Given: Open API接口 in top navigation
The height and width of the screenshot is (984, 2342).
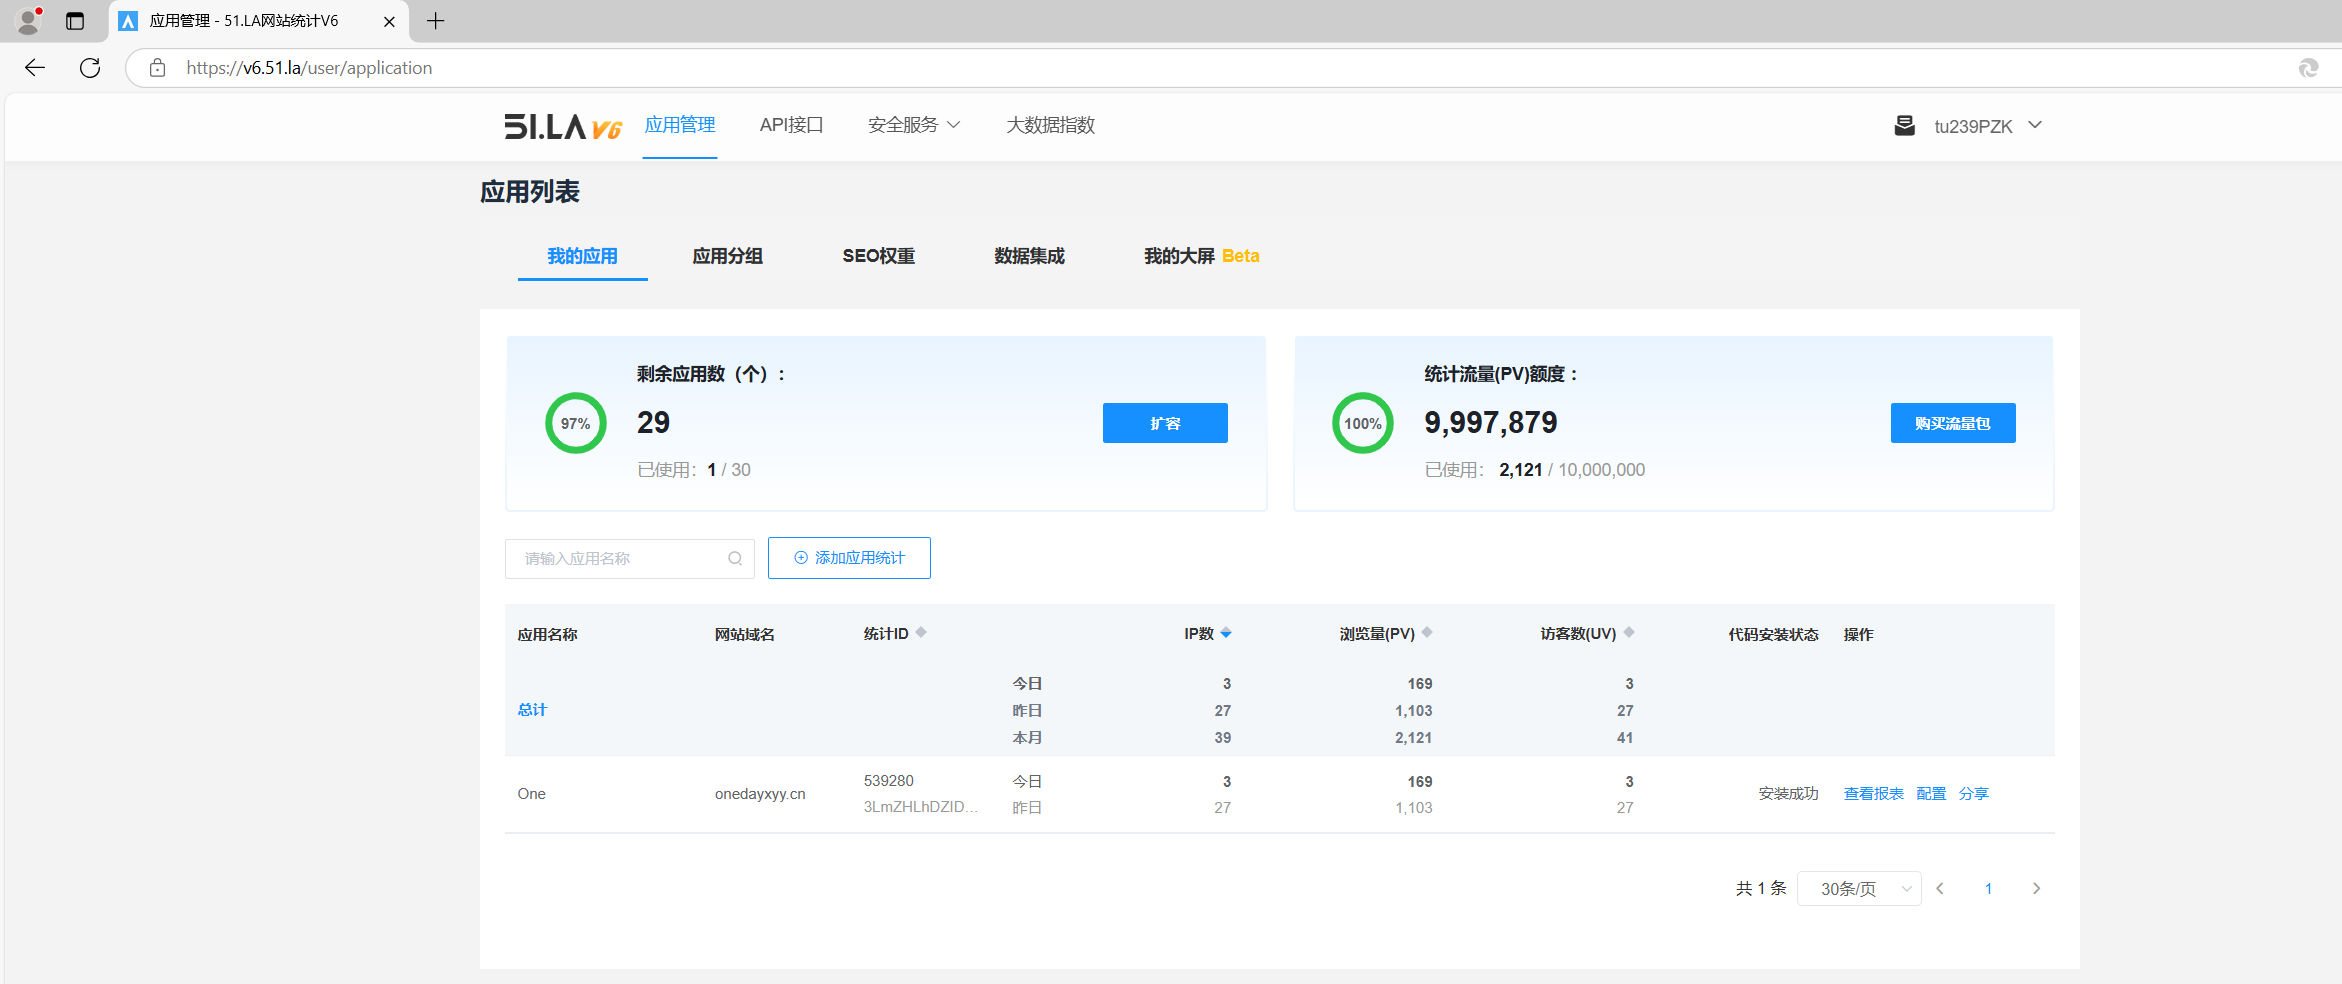Looking at the screenshot, I should click(x=791, y=125).
